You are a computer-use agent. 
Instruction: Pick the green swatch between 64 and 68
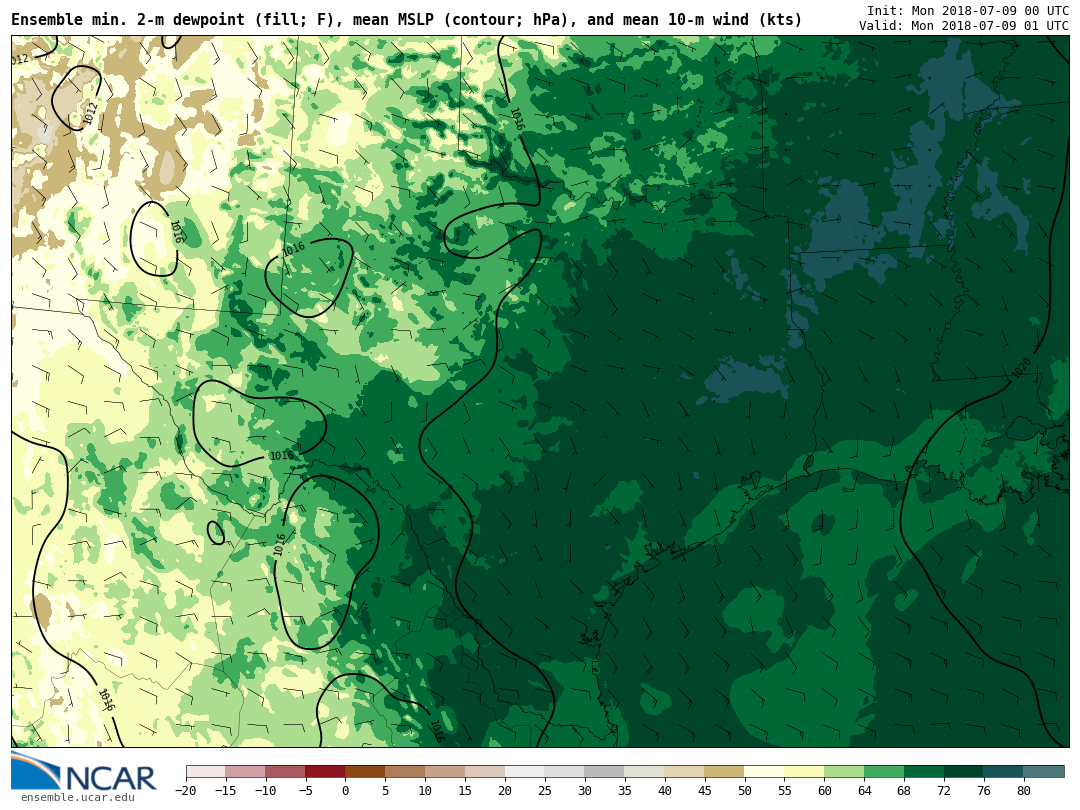pos(884,771)
